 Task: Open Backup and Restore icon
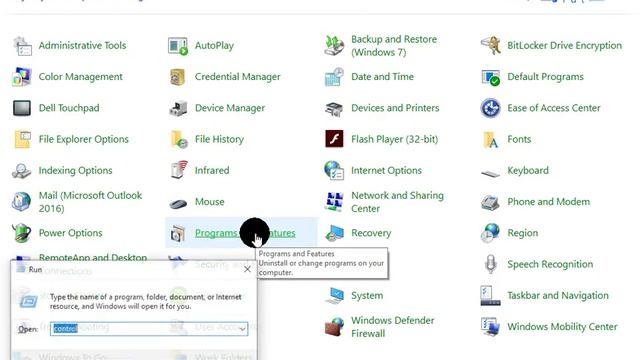334,46
